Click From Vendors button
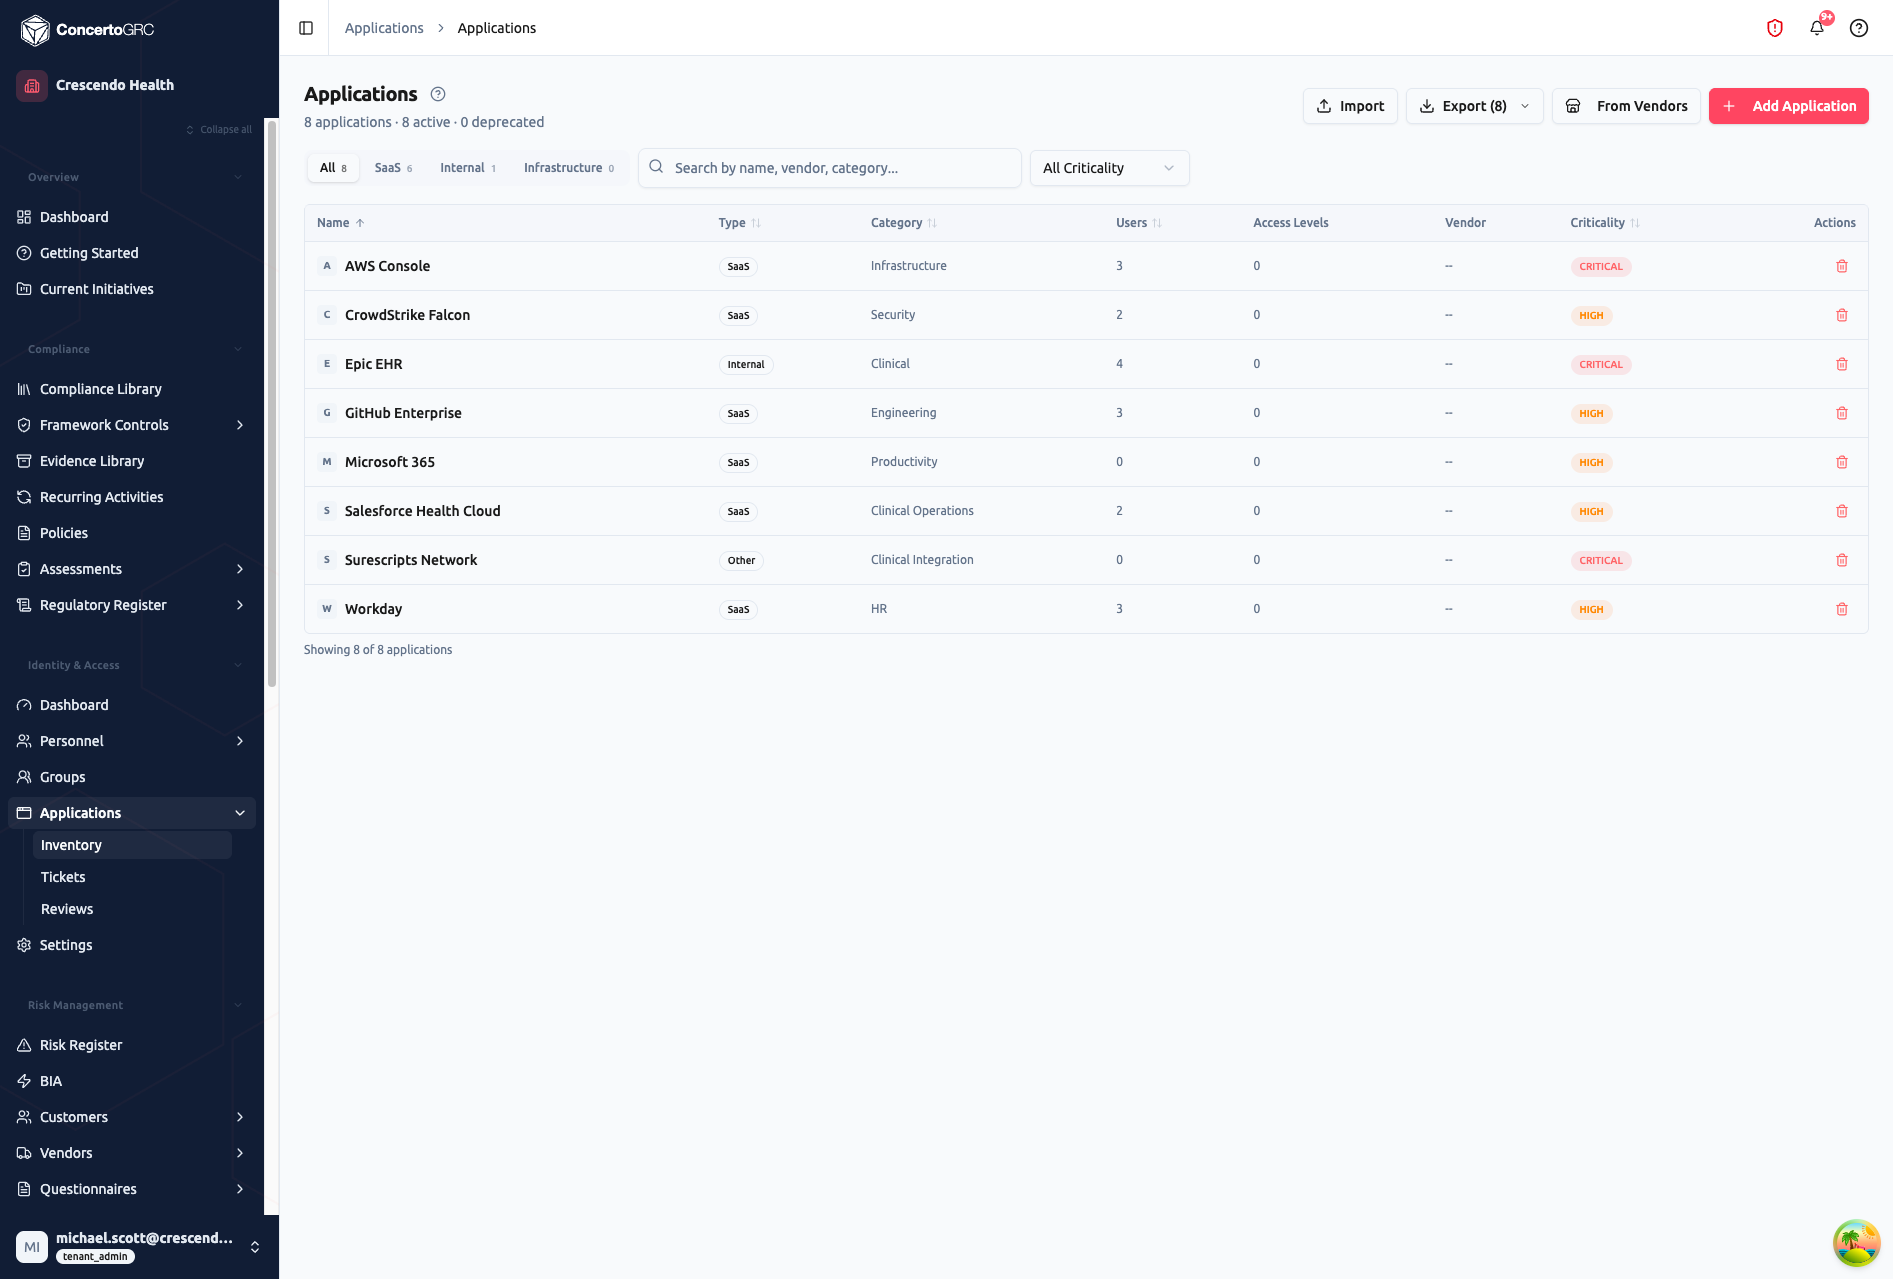The height and width of the screenshot is (1279, 1893). (1626, 106)
